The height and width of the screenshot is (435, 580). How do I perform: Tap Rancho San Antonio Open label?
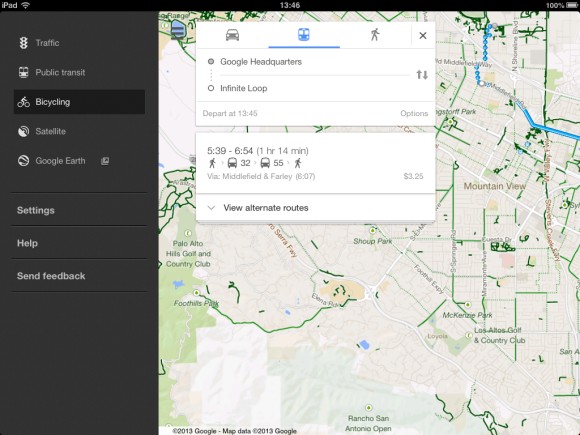368,424
